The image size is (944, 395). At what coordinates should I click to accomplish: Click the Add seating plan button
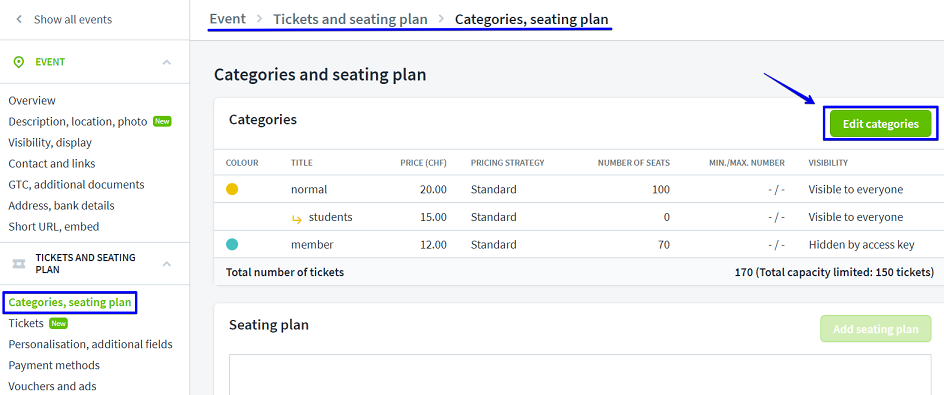pyautogui.click(x=875, y=329)
